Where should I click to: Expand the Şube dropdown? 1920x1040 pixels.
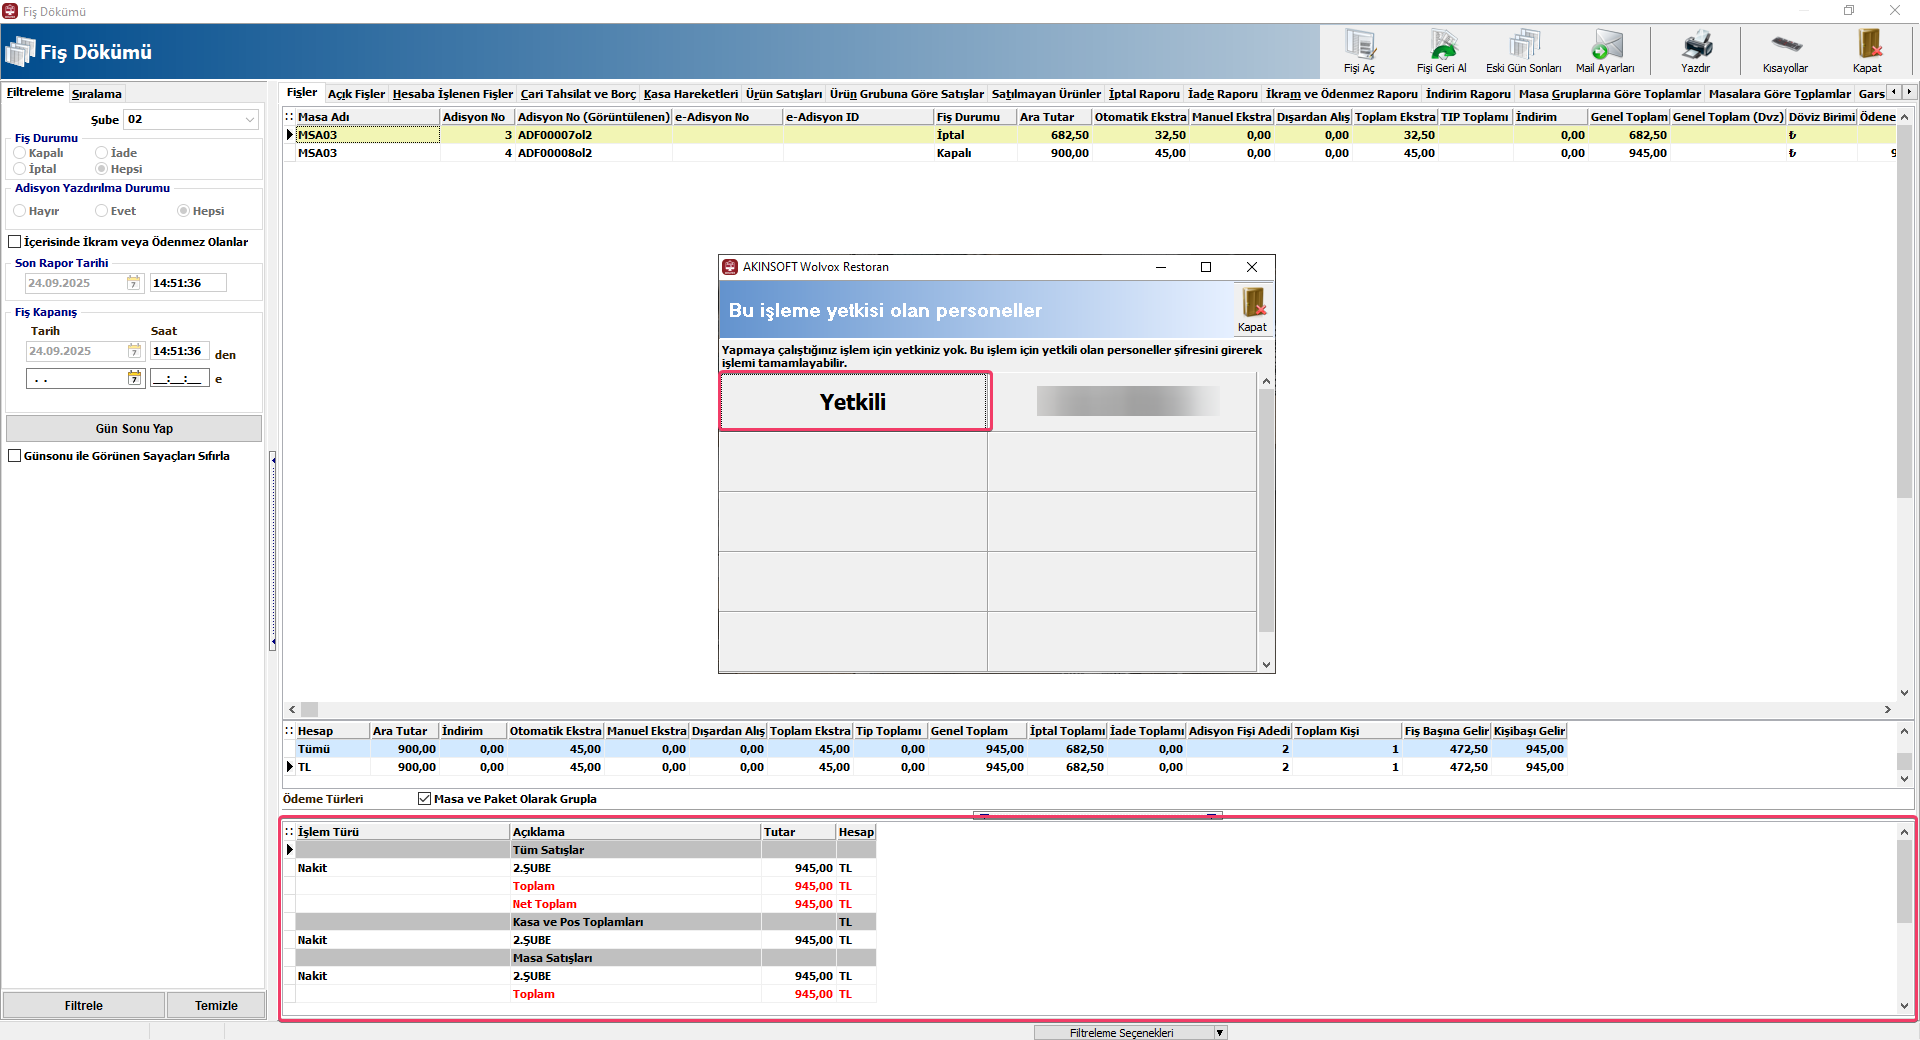[x=250, y=120]
